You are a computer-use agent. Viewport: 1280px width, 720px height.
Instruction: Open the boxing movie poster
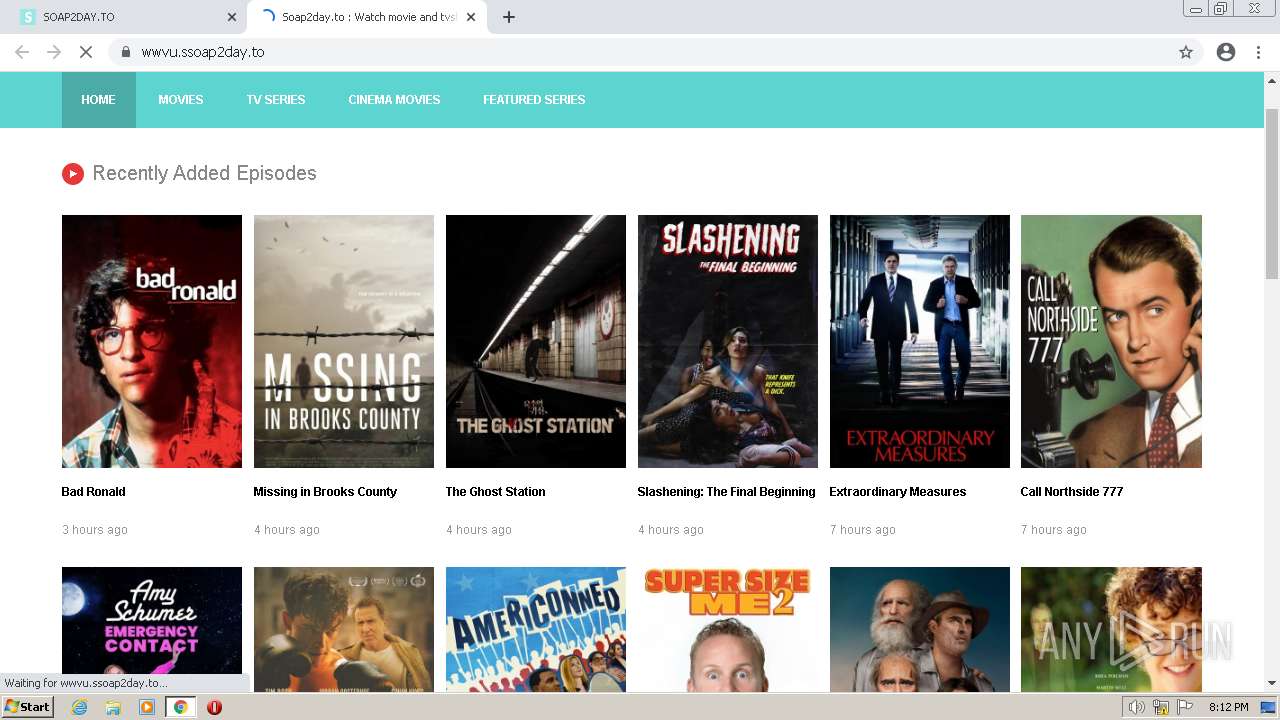344,630
